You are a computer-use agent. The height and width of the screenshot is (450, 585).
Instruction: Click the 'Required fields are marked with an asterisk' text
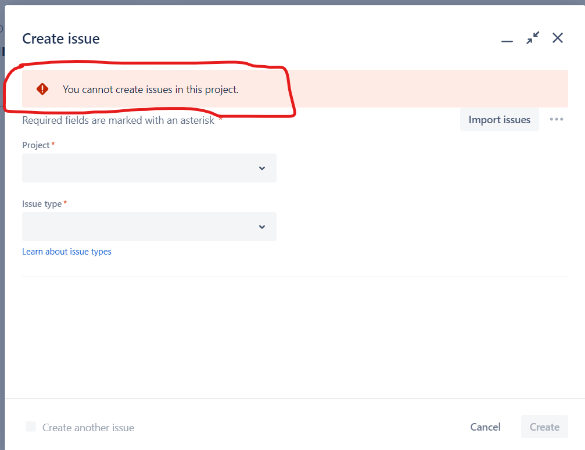point(118,121)
